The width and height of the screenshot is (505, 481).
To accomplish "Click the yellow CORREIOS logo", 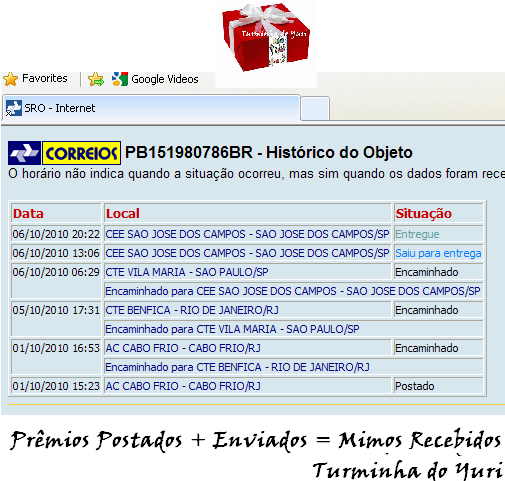I will click(81, 153).
